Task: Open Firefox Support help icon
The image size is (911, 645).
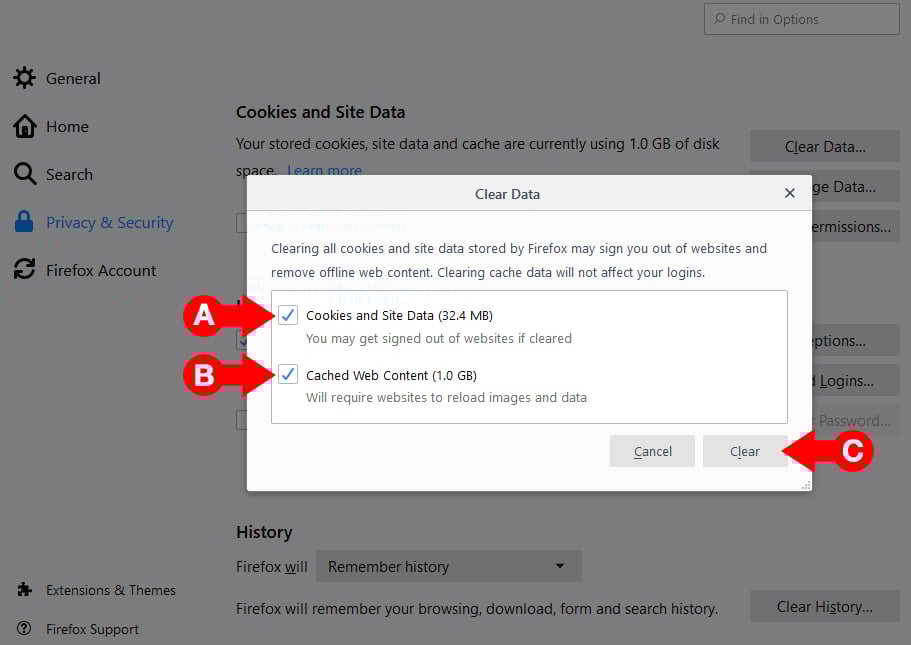Action: 24,629
